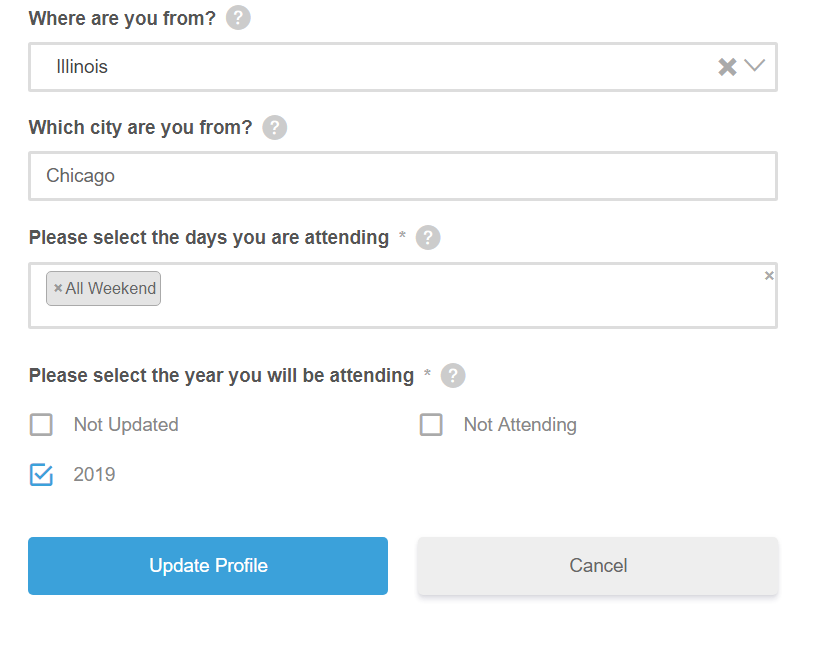Uncheck the 2019 checkbox

[41, 475]
